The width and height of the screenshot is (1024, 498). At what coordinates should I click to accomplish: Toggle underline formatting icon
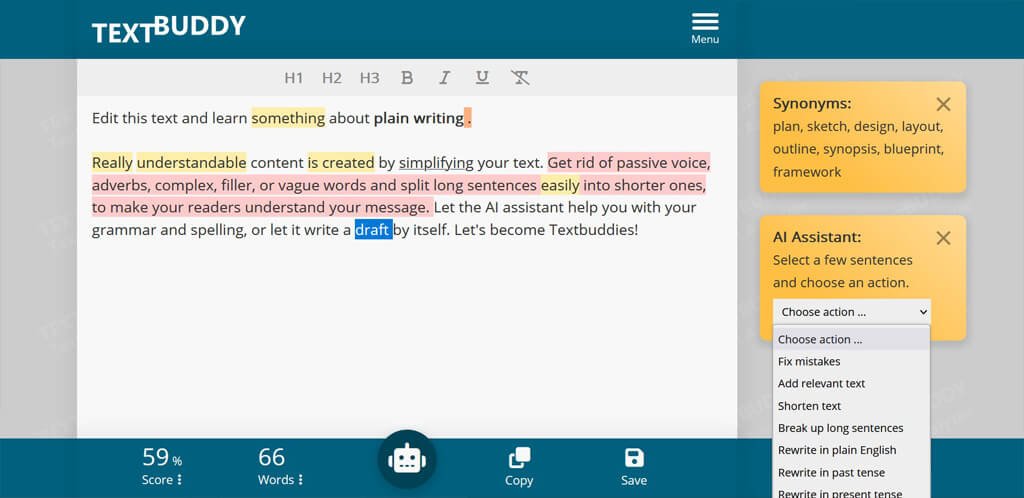tap(482, 78)
